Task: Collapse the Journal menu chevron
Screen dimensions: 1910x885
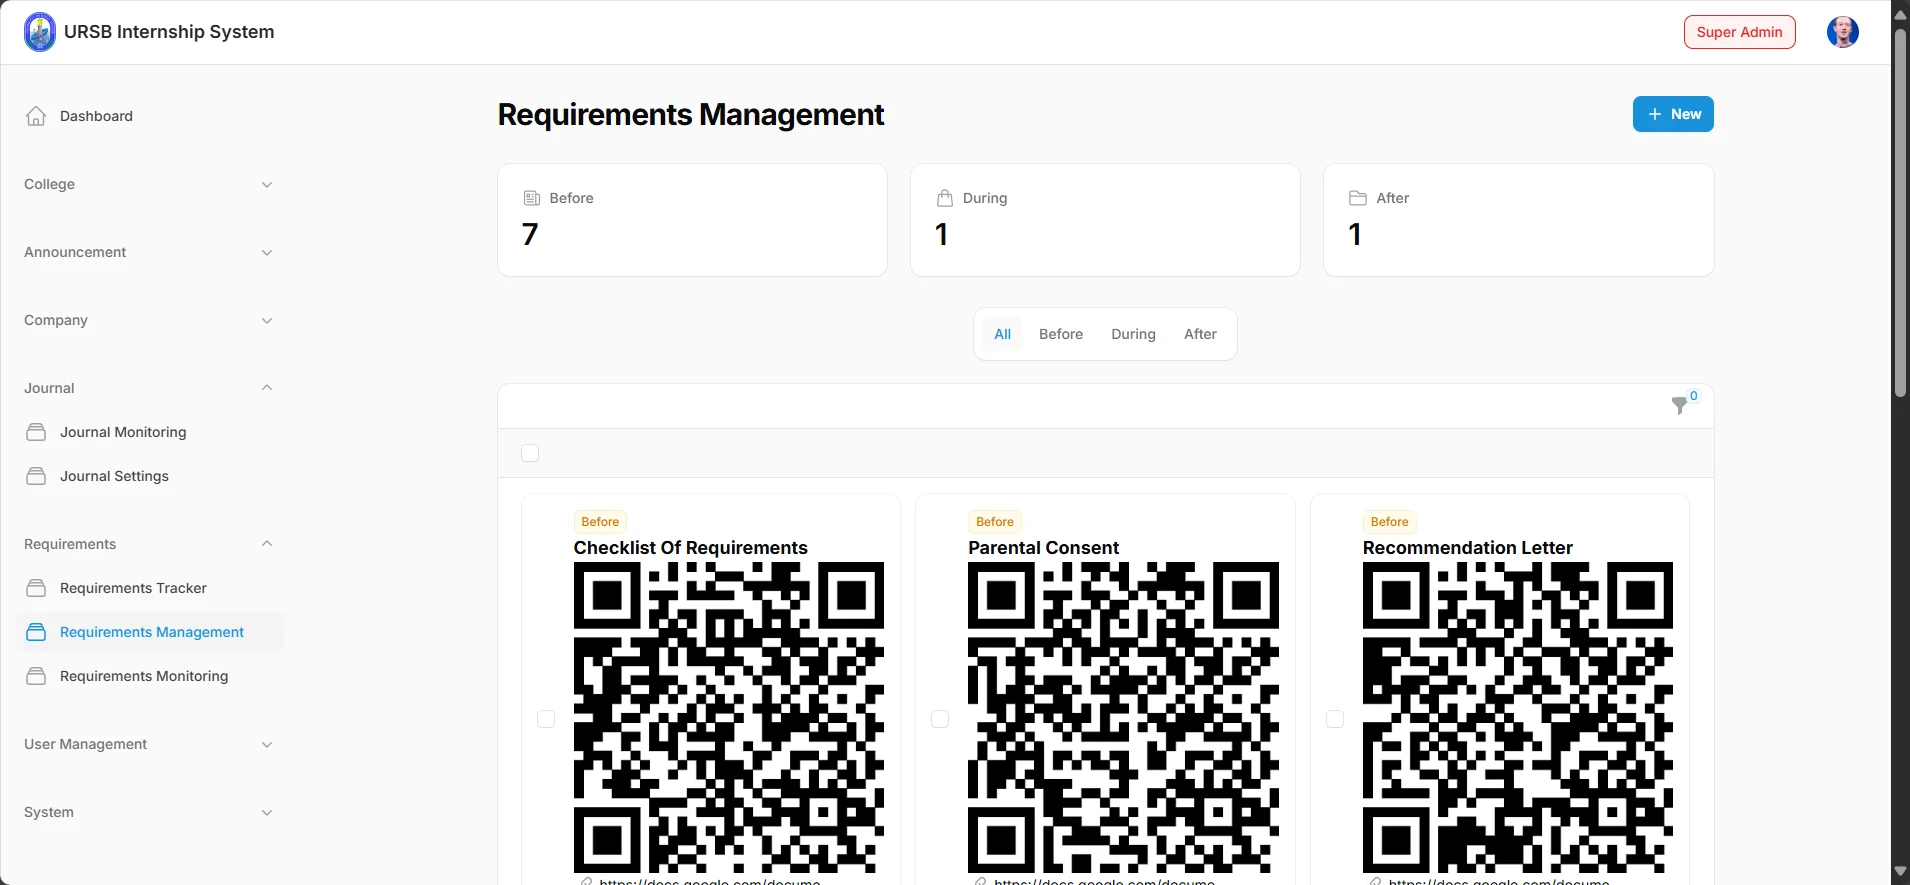Action: point(267,388)
